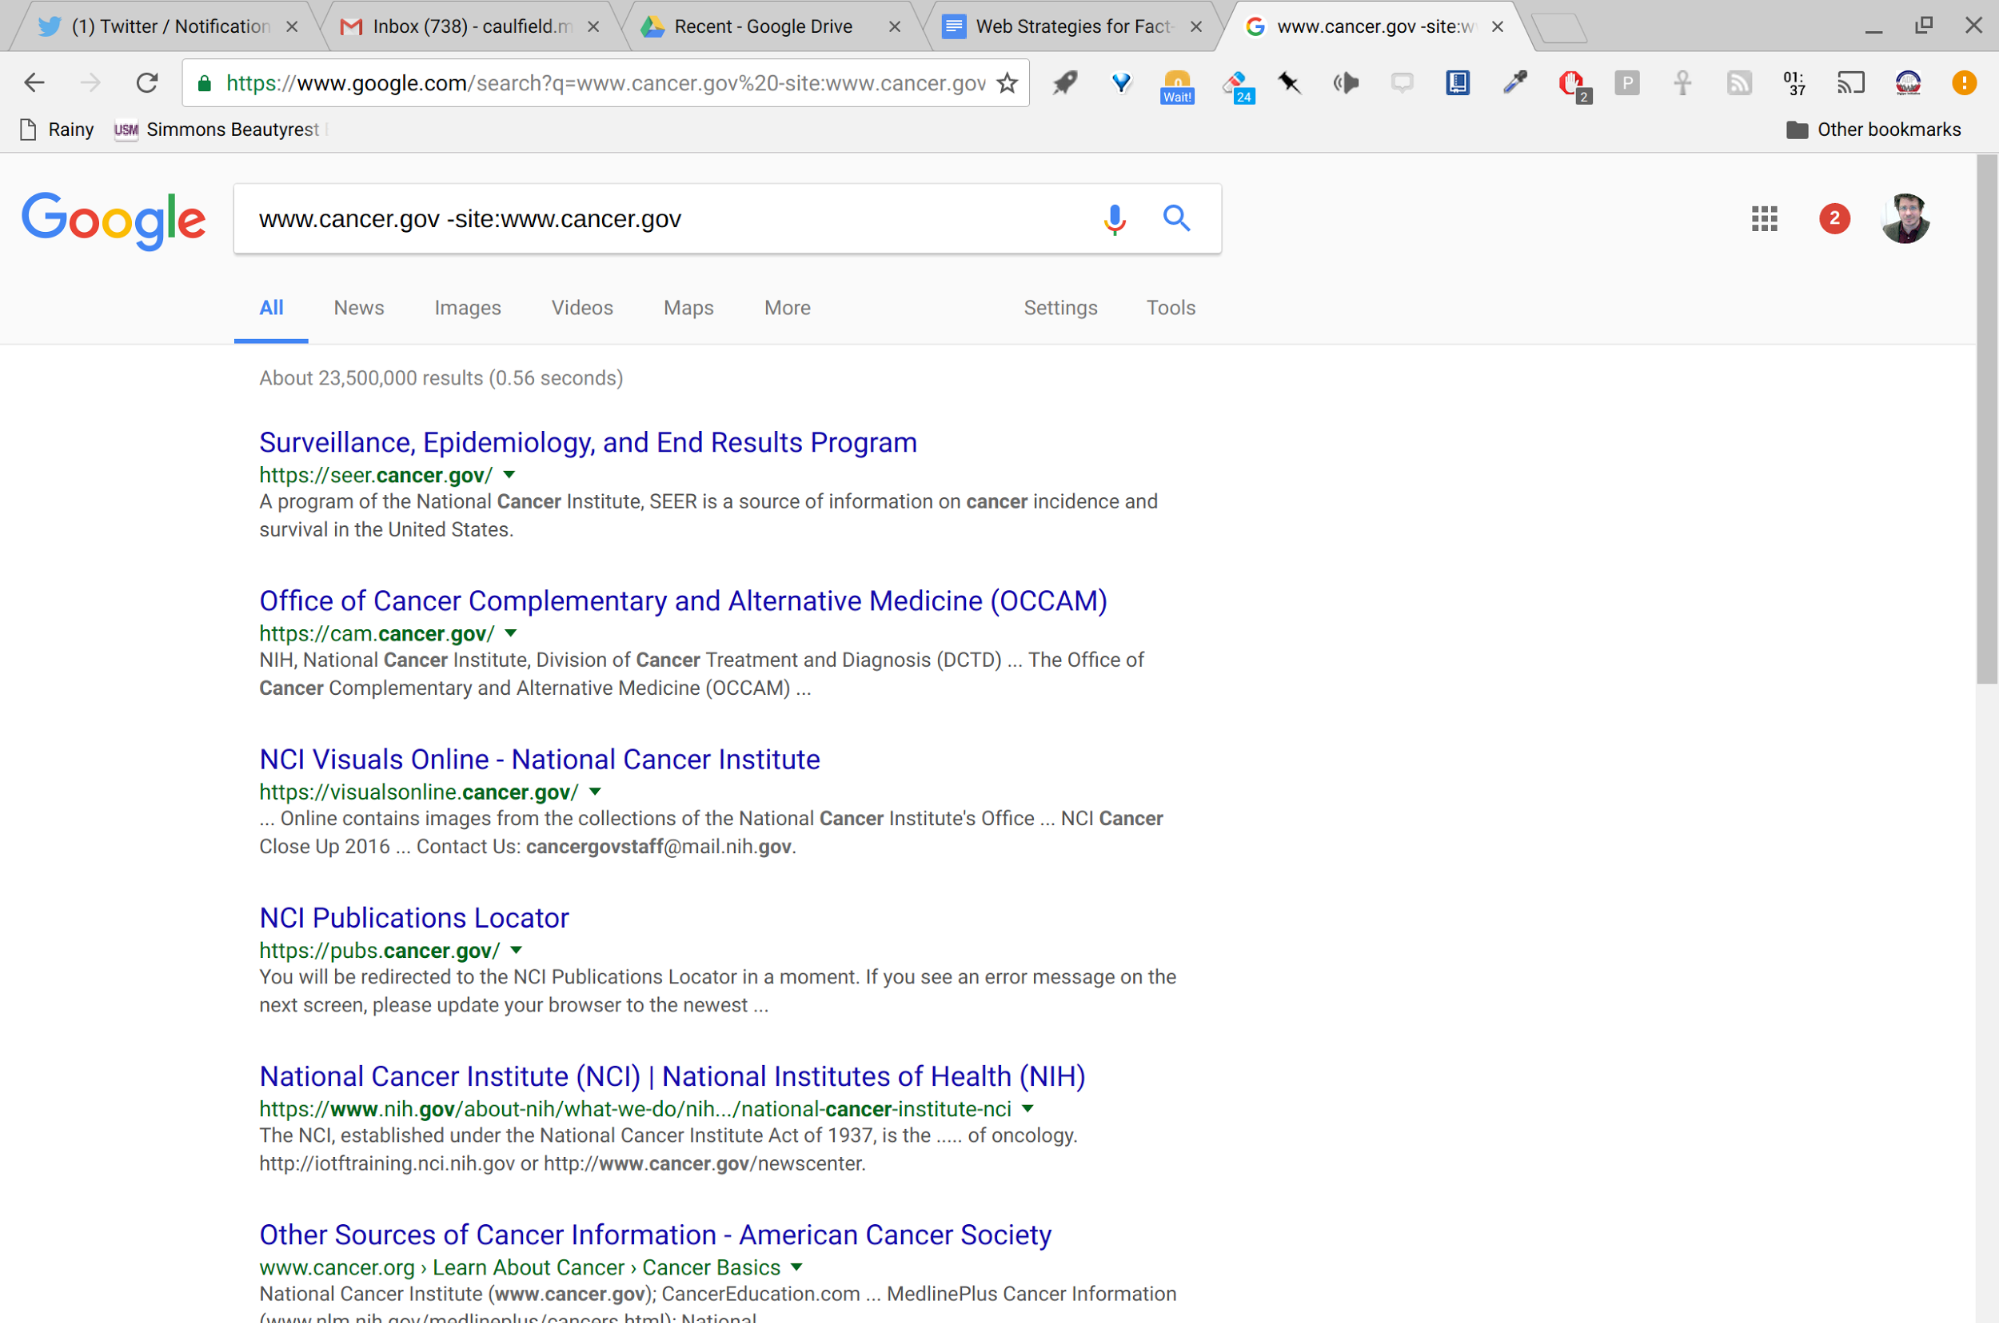Click the green secure padlock icon
The width and height of the screenshot is (1999, 1323).
[x=204, y=83]
